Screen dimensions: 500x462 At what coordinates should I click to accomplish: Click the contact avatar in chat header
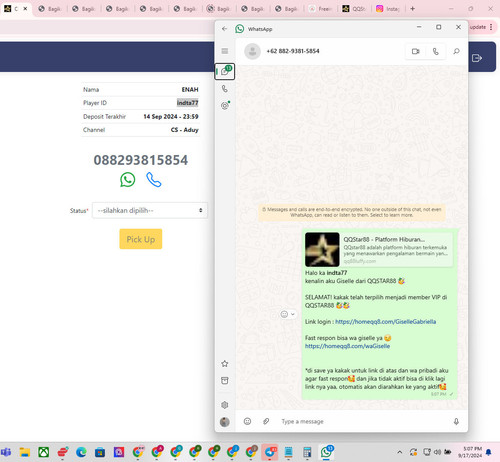tap(252, 51)
